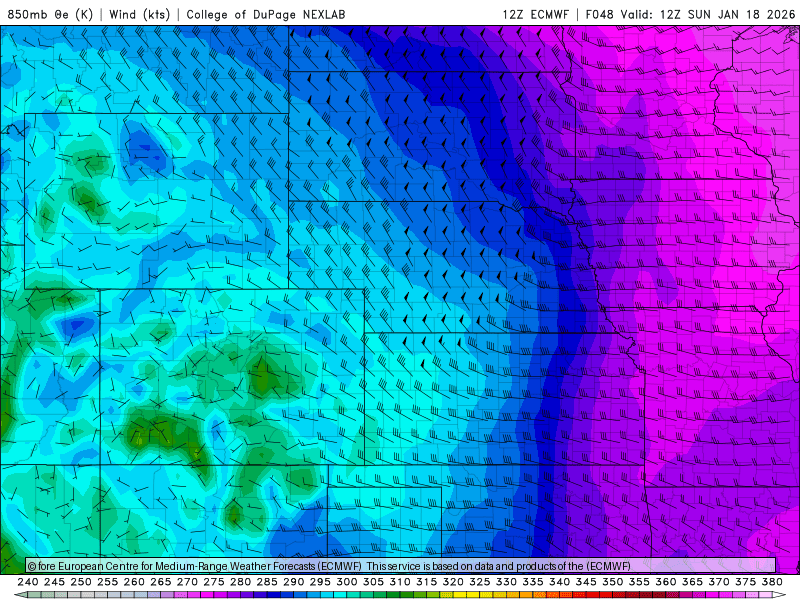800x600 pixels.
Task: Click the 330 legend value
Action: point(506,582)
